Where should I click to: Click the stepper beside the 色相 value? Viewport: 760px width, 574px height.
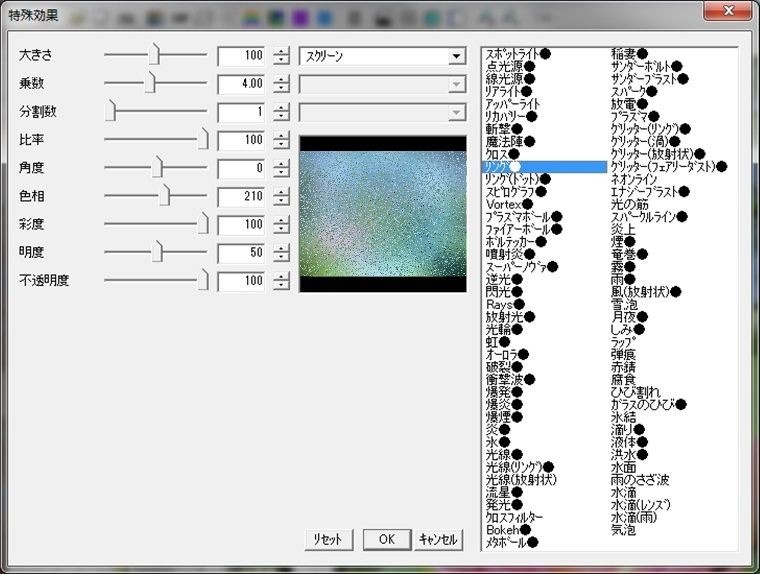[x=281, y=197]
